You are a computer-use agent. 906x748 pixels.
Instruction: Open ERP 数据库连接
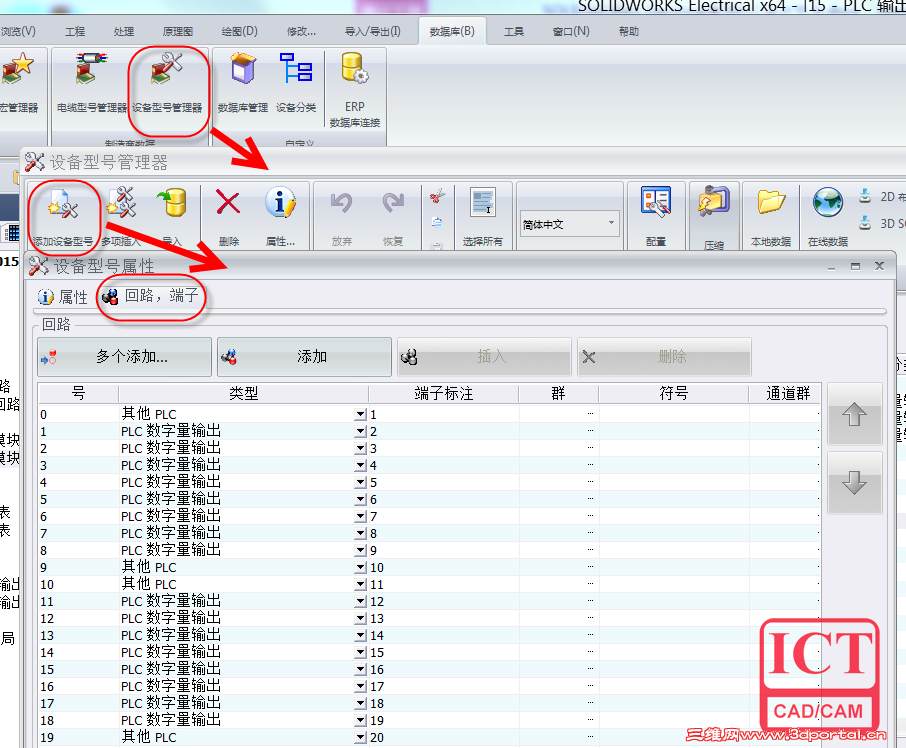(x=355, y=90)
